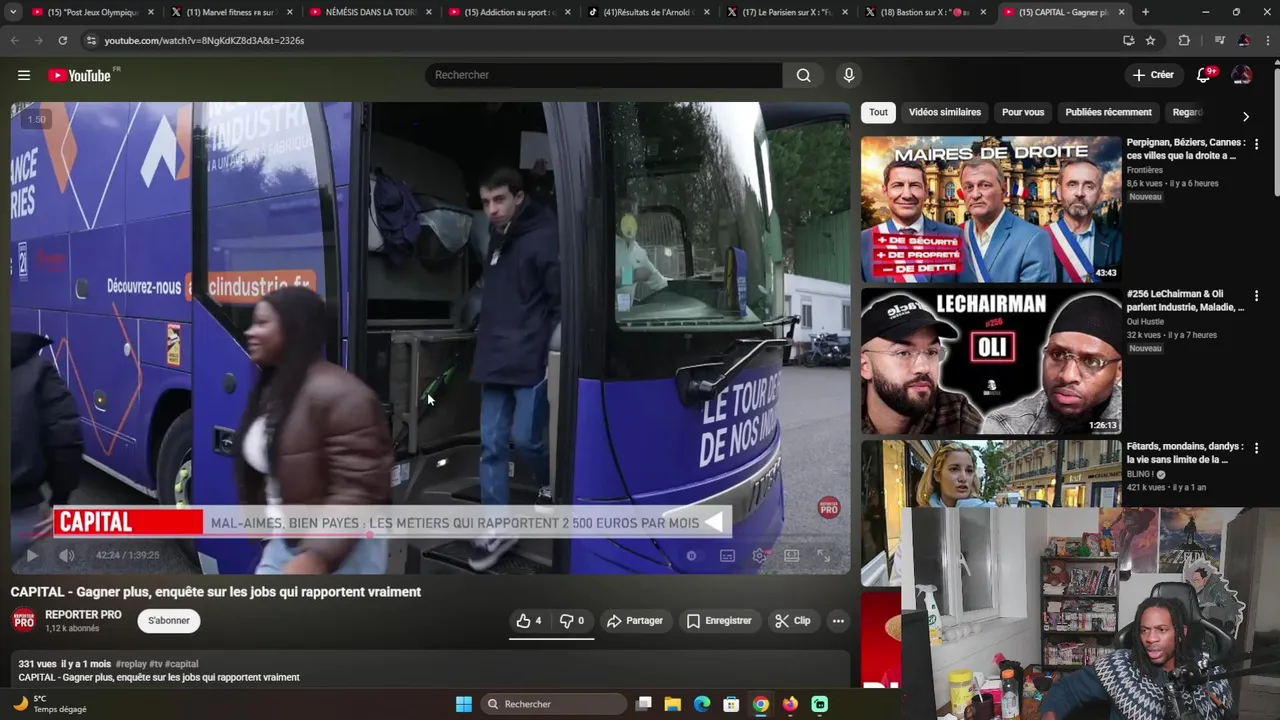
Task: Enter fullscreen mode
Action: [x=823, y=555]
